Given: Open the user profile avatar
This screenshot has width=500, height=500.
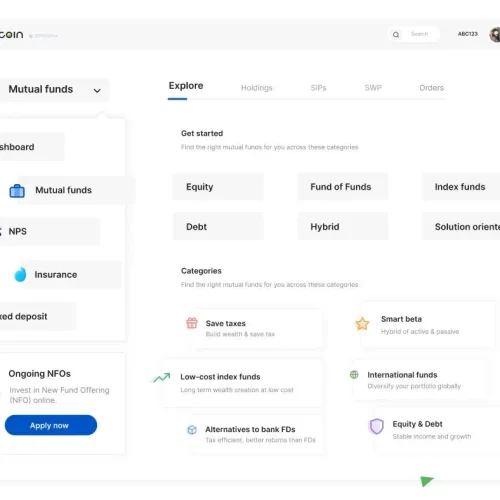Looking at the screenshot, I should click(495, 34).
